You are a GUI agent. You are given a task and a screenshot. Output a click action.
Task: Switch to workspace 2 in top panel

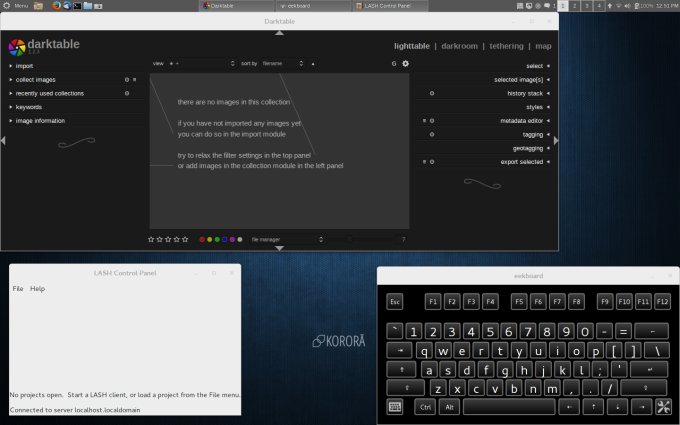pos(575,6)
